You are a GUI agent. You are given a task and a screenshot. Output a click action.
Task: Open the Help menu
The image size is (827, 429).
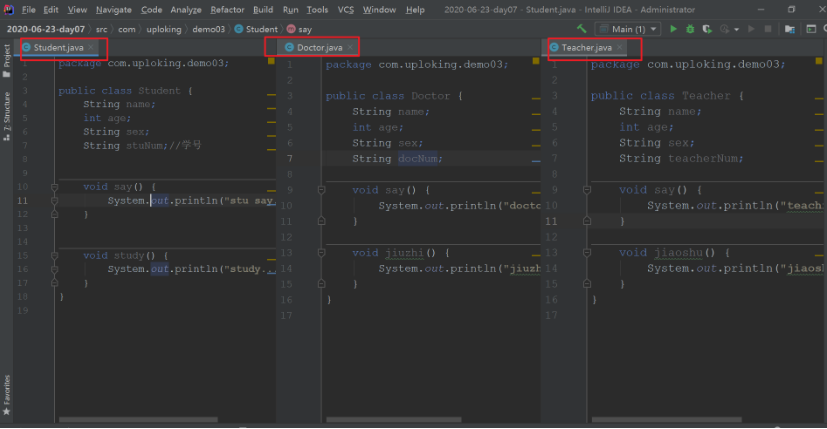click(x=415, y=9)
